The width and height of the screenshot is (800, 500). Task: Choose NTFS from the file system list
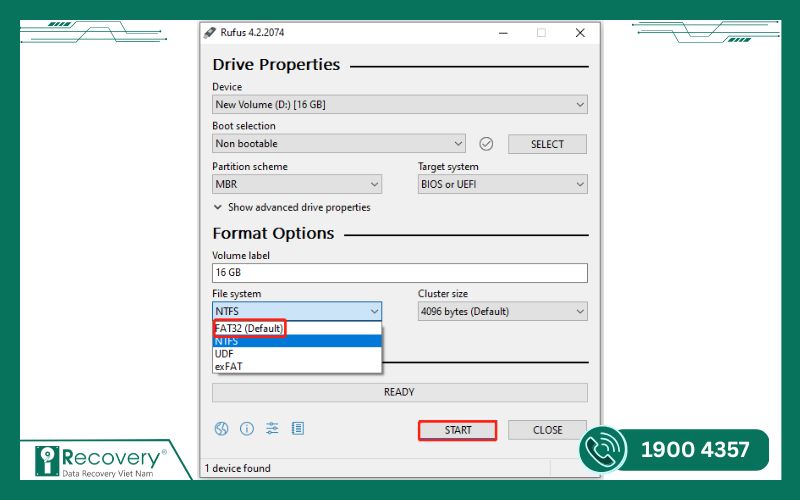pos(297,341)
